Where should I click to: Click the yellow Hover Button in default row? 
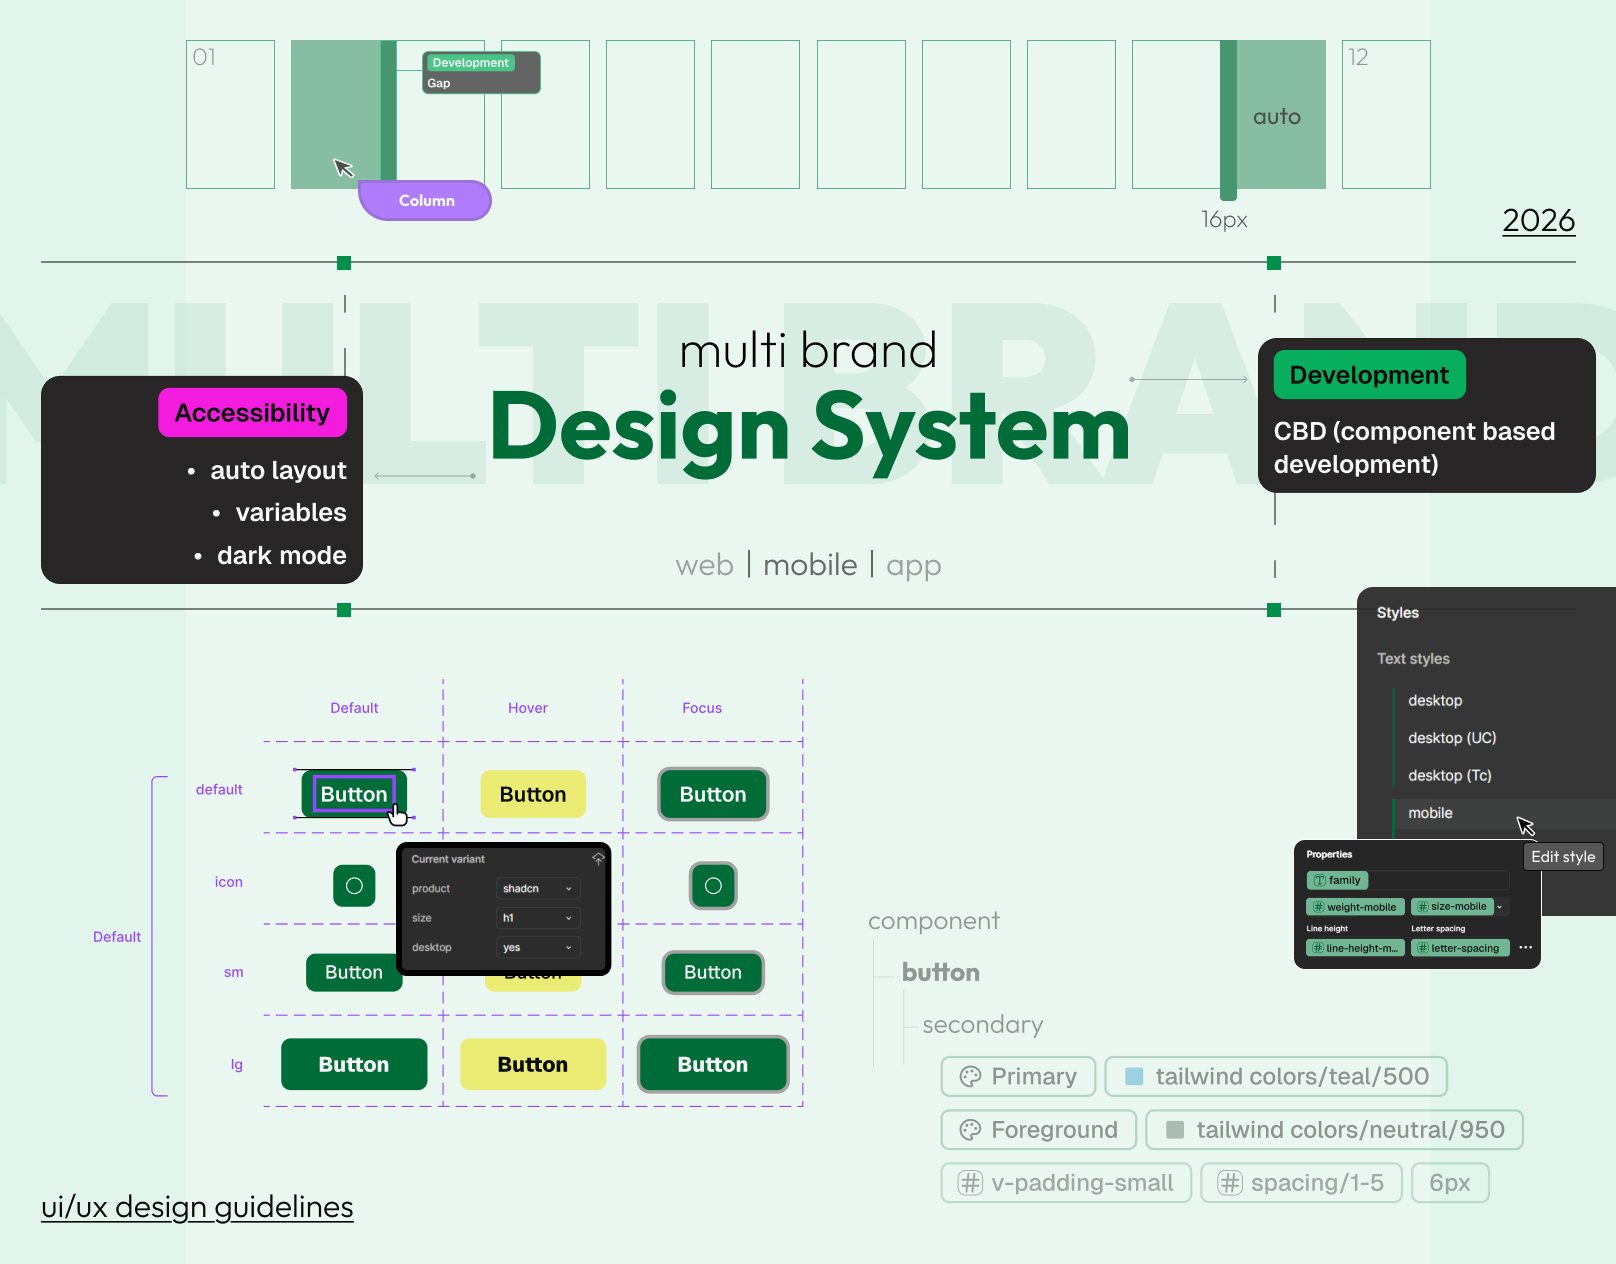533,794
